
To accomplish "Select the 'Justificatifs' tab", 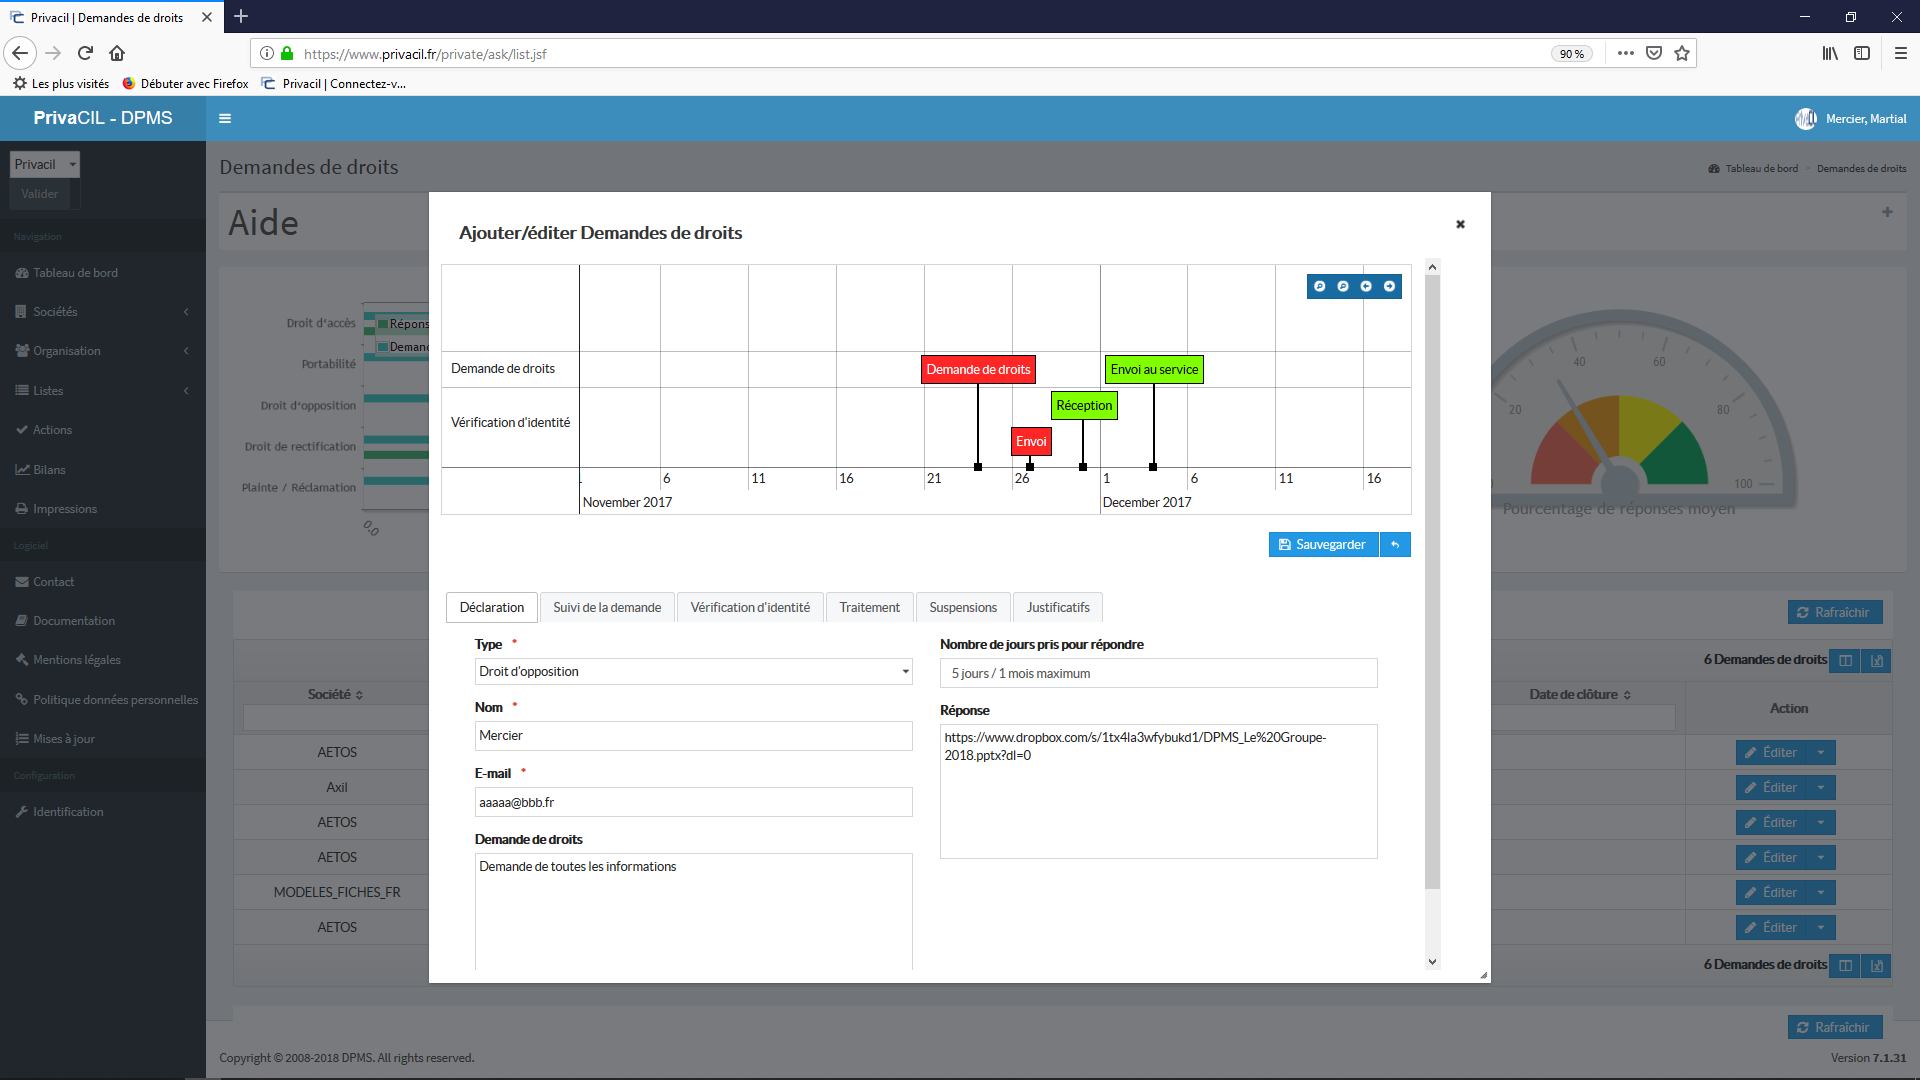I will coord(1059,607).
